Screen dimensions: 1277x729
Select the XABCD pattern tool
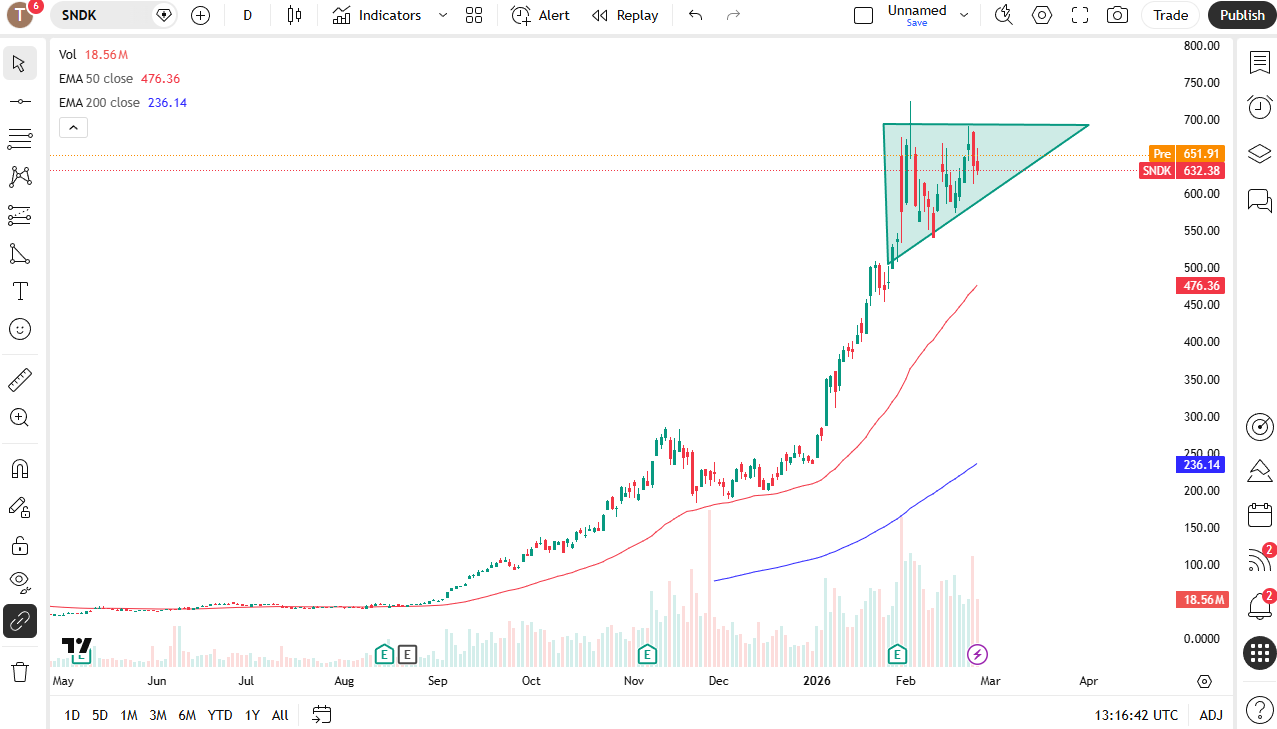[19, 177]
